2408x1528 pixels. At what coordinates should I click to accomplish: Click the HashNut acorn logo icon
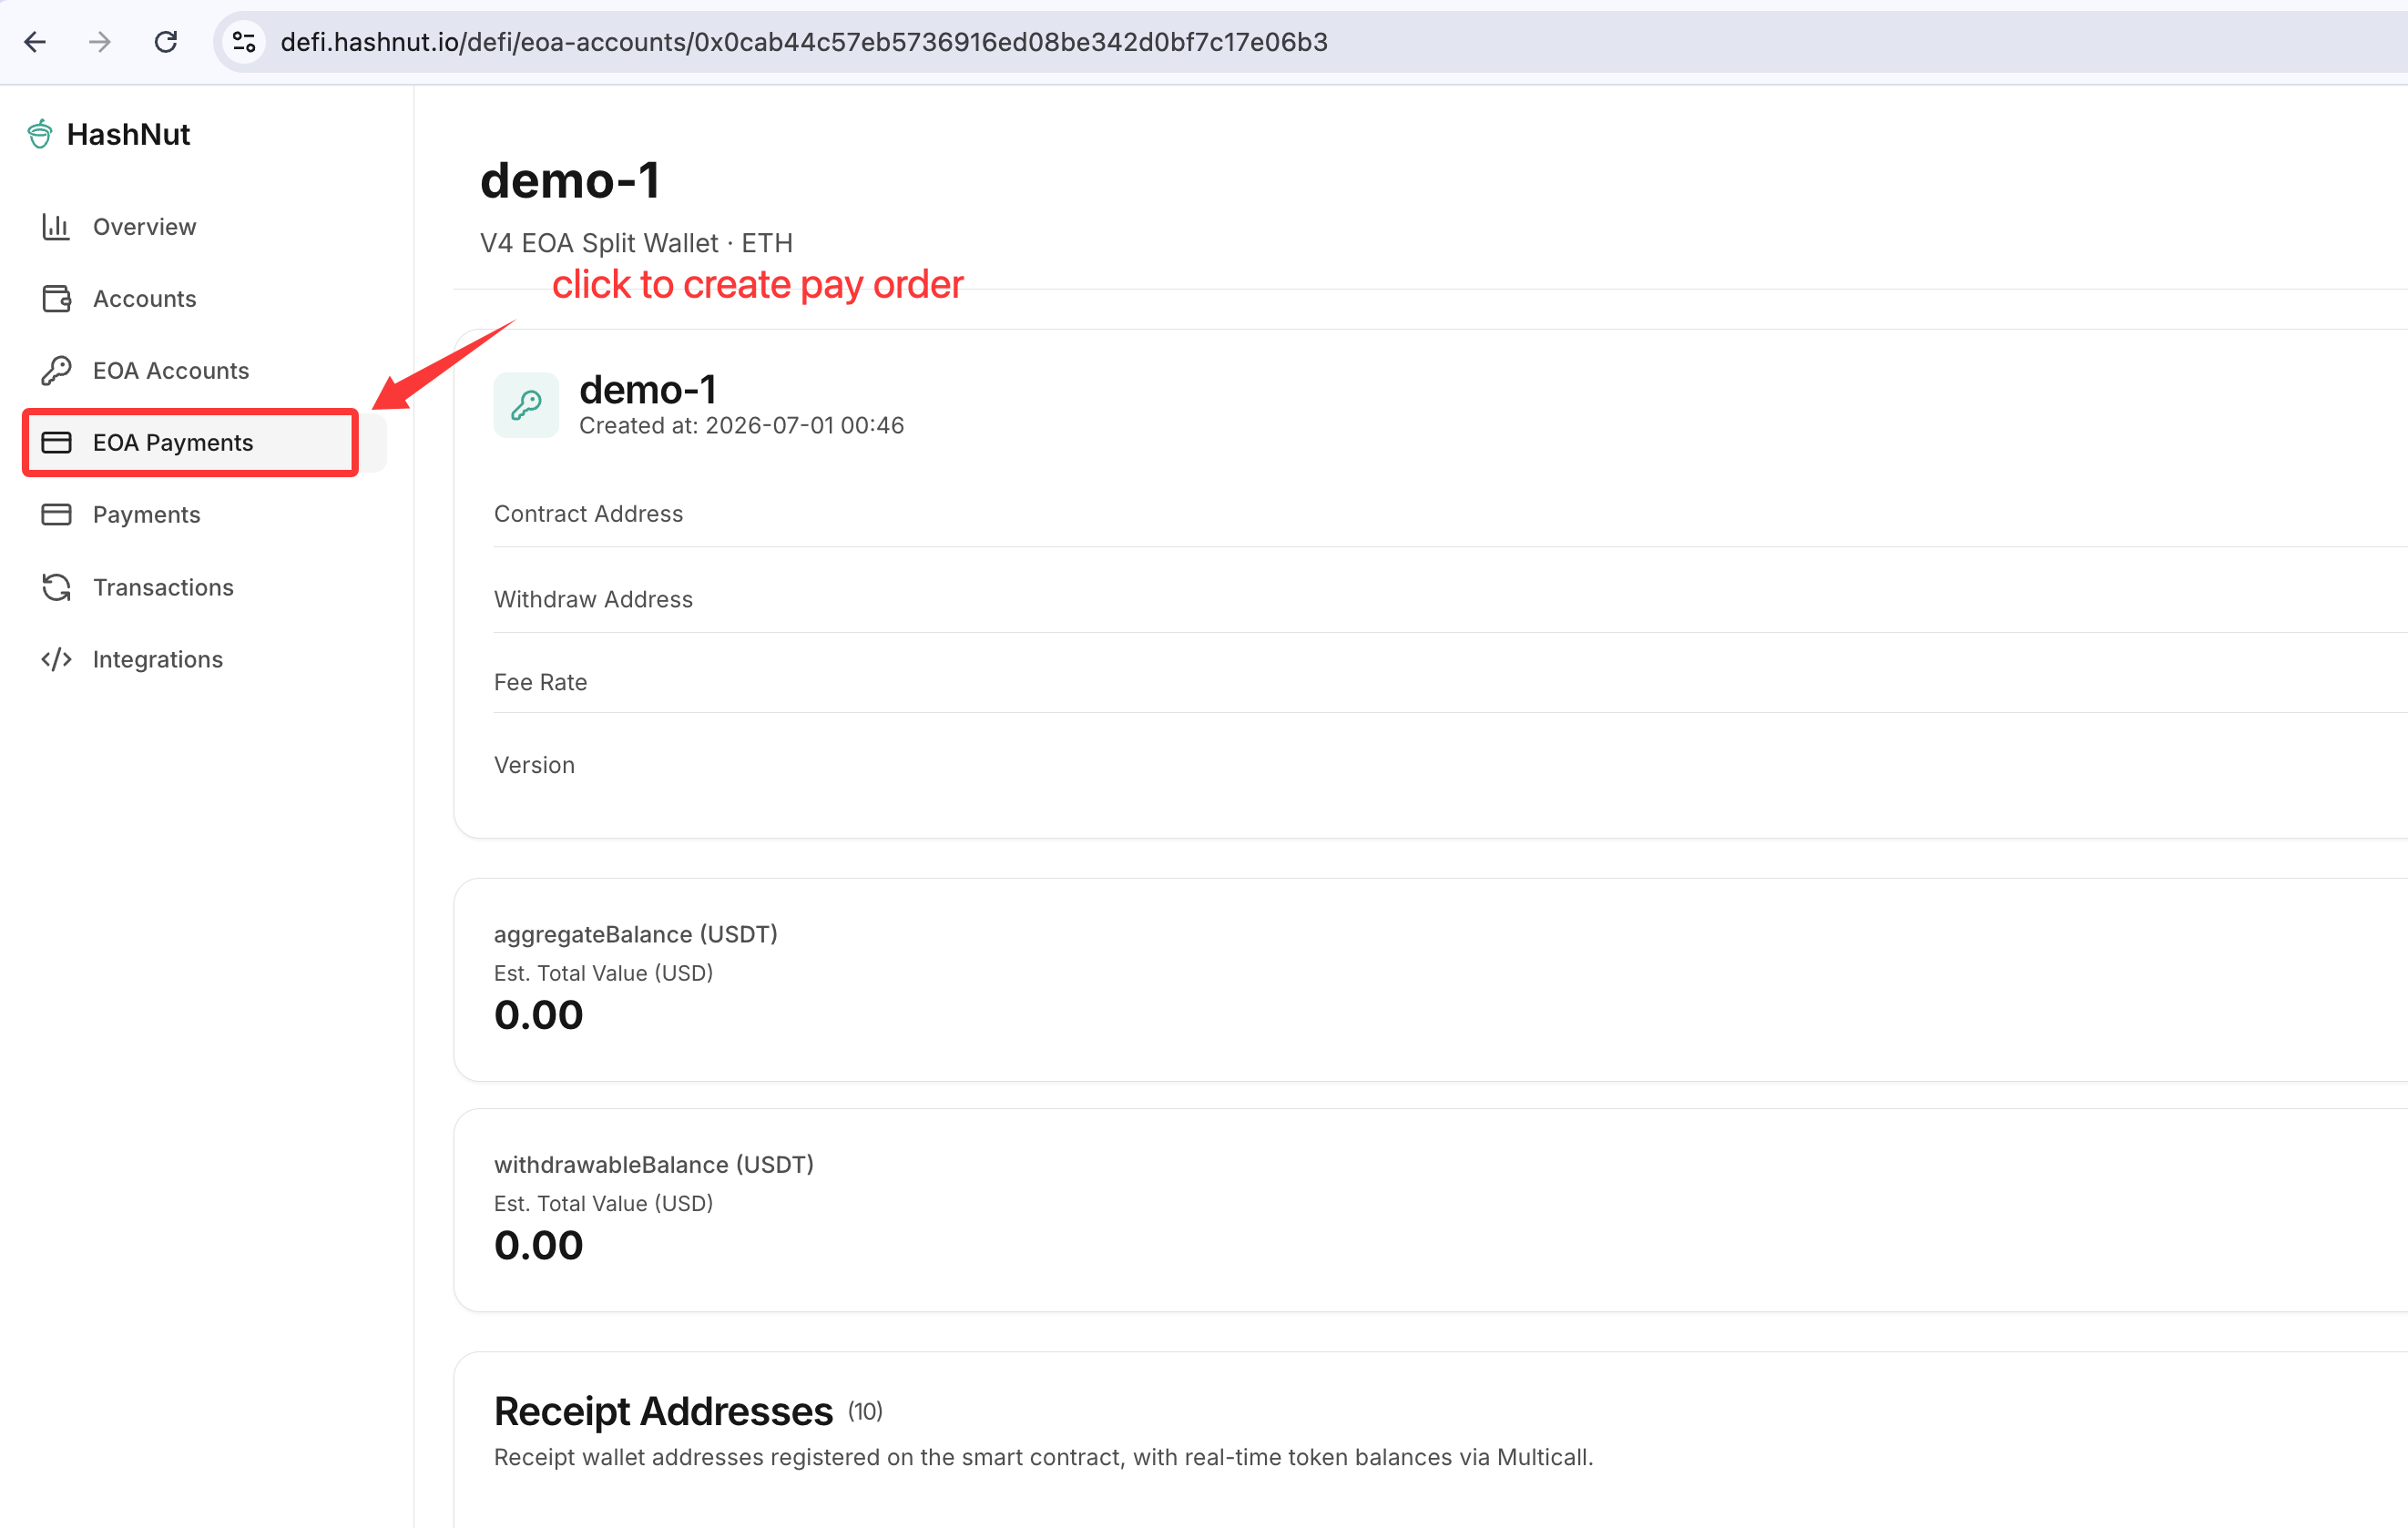pos(40,134)
